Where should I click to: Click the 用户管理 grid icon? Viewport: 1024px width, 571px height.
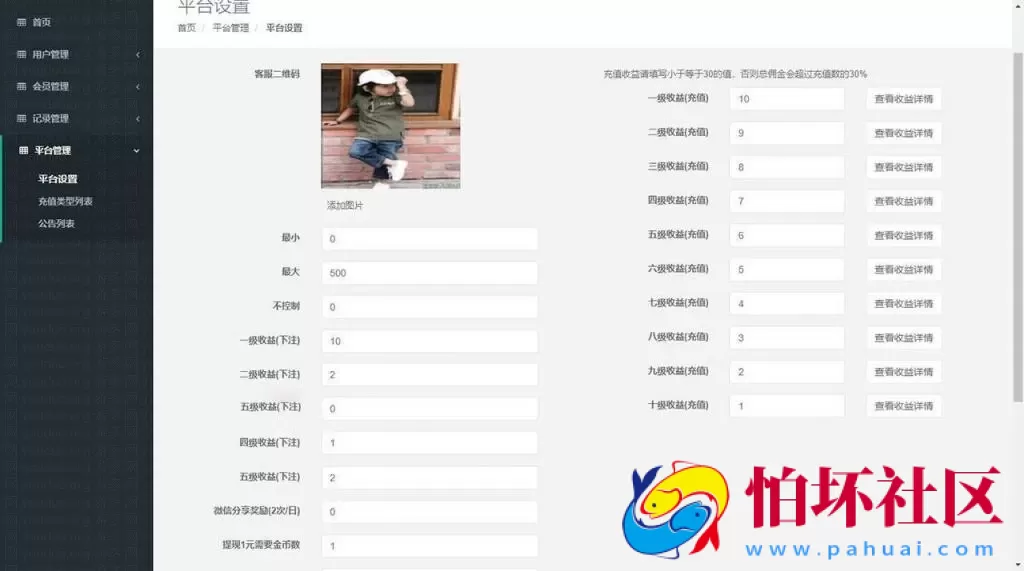[22, 54]
